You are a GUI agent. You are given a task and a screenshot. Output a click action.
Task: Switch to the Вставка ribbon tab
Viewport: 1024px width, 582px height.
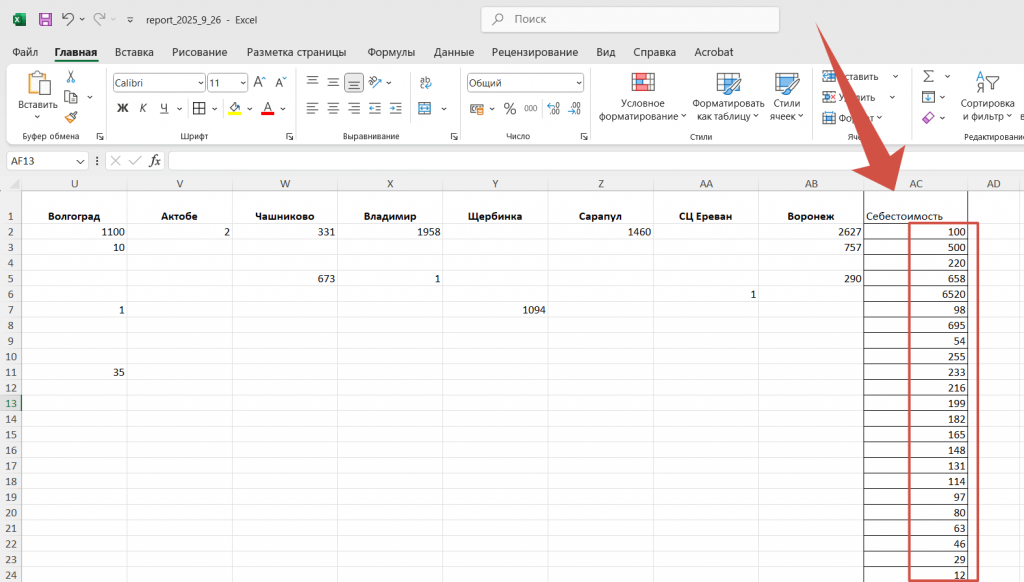[134, 52]
